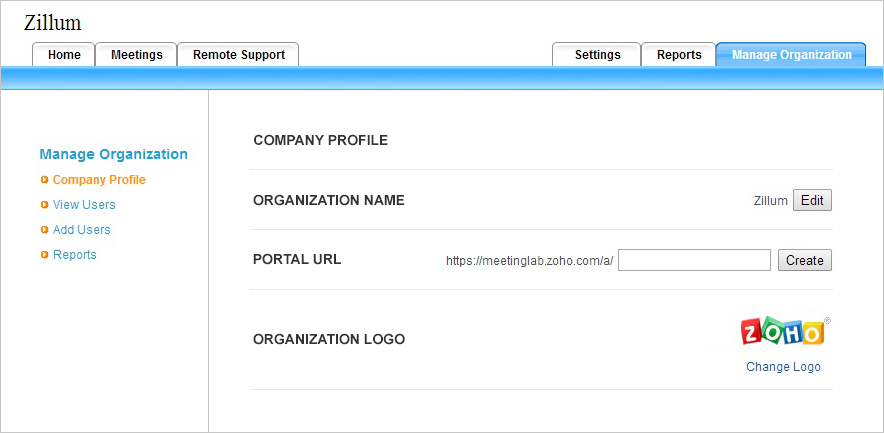
Task: Click the bullet icon next to View Users
Action: tap(44, 205)
